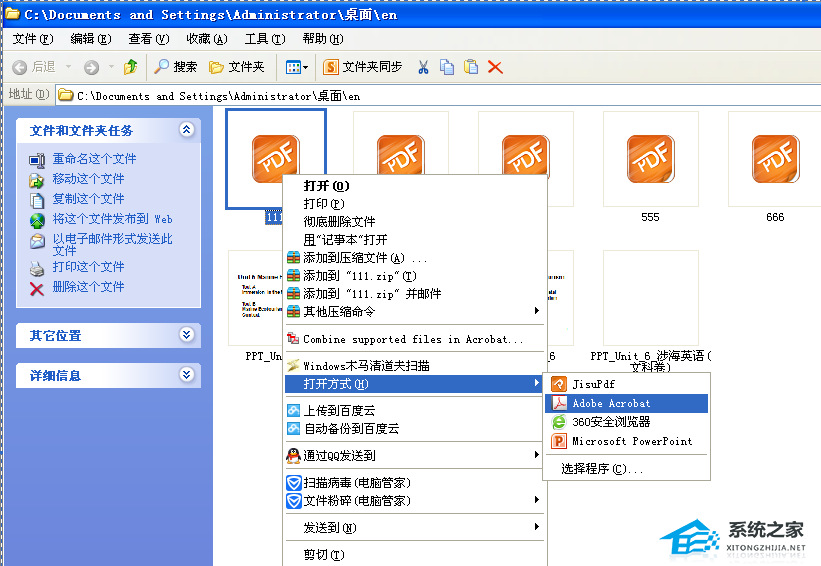This screenshot has width=821, height=566.
Task: Select the PDF file named 666
Action: pos(775,160)
